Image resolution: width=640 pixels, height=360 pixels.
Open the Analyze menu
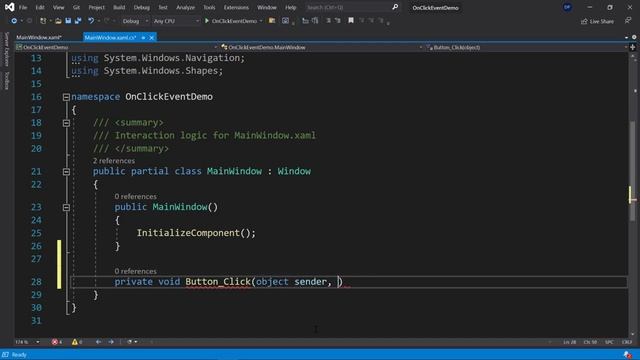pos(185,7)
